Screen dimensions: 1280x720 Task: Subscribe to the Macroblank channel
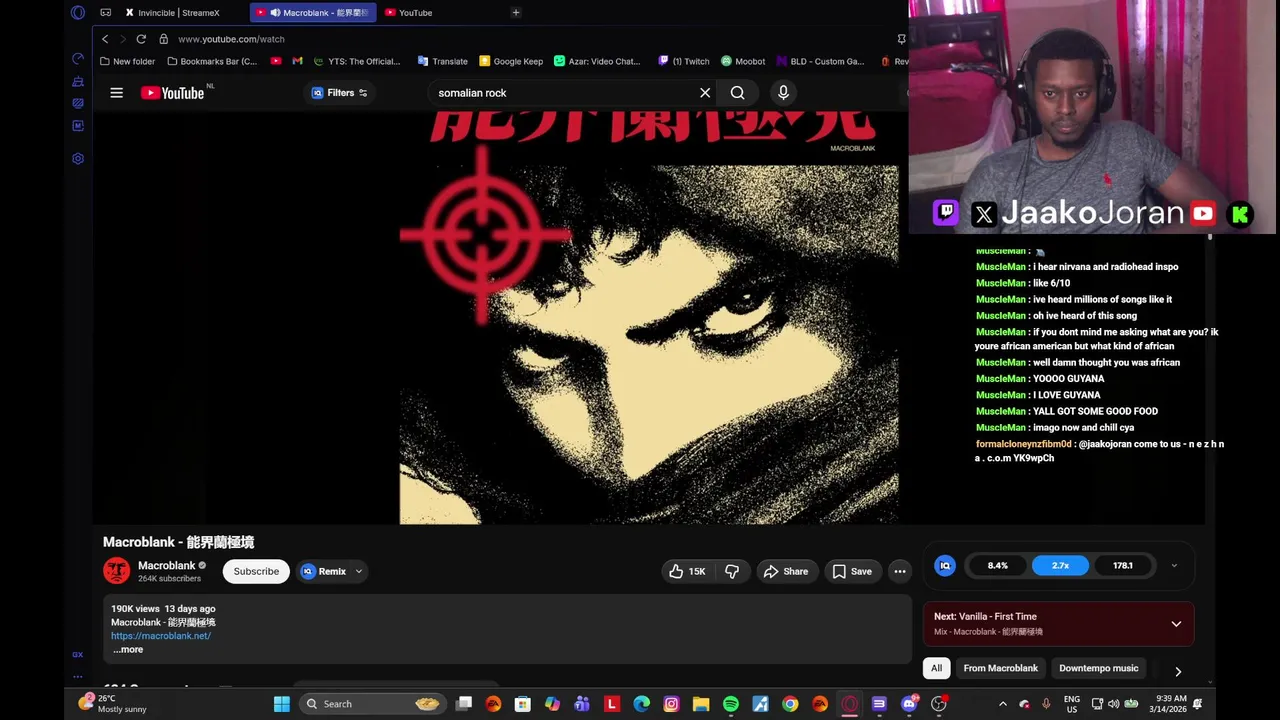click(256, 571)
